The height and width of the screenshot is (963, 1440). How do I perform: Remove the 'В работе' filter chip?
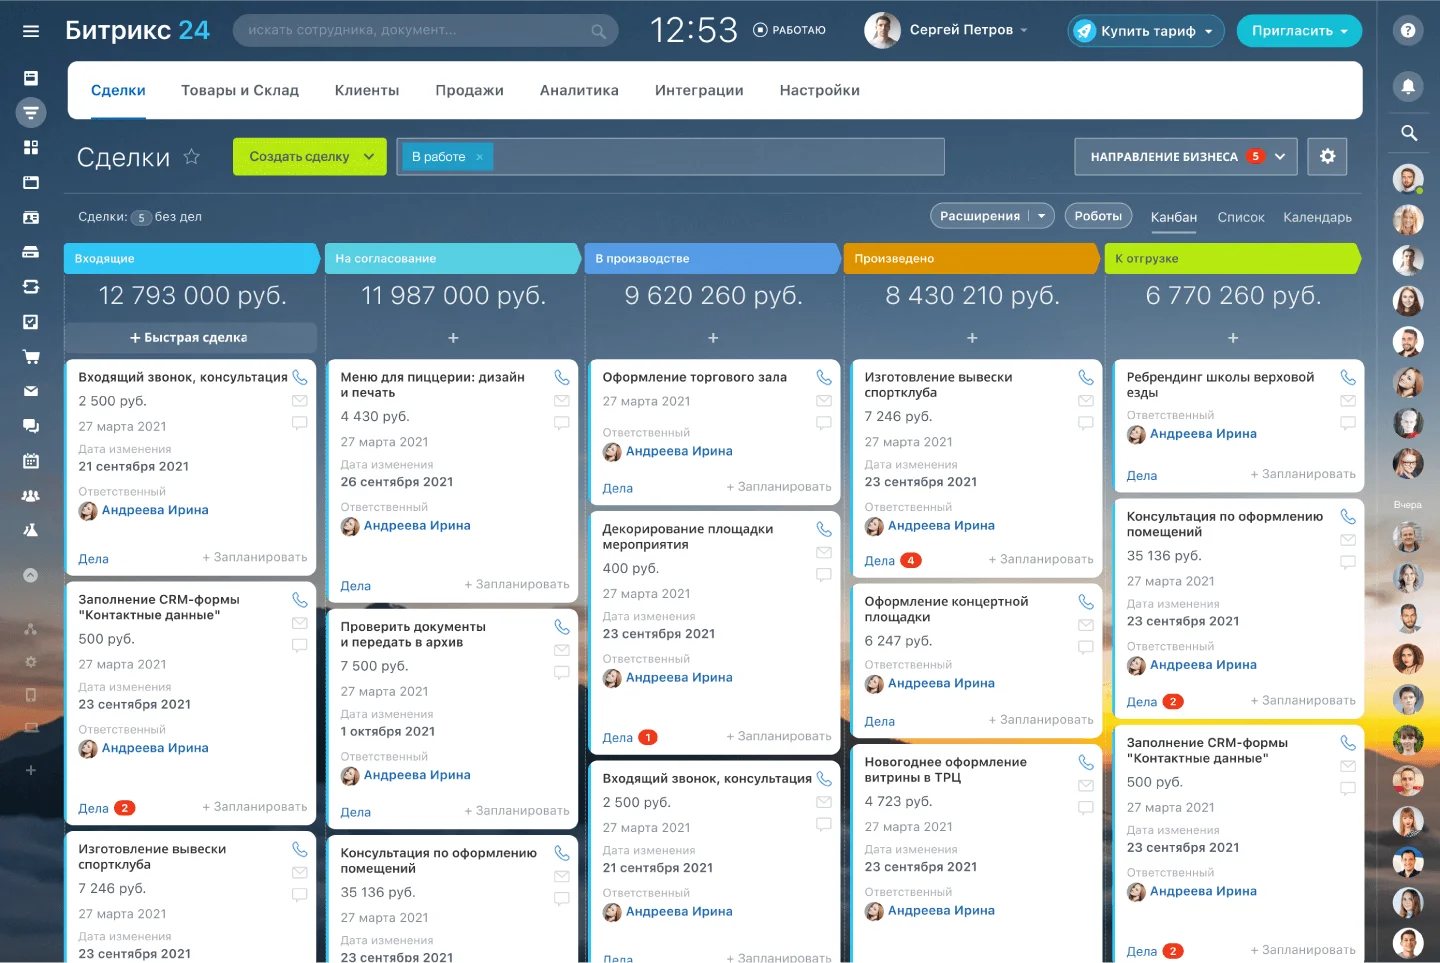479,157
